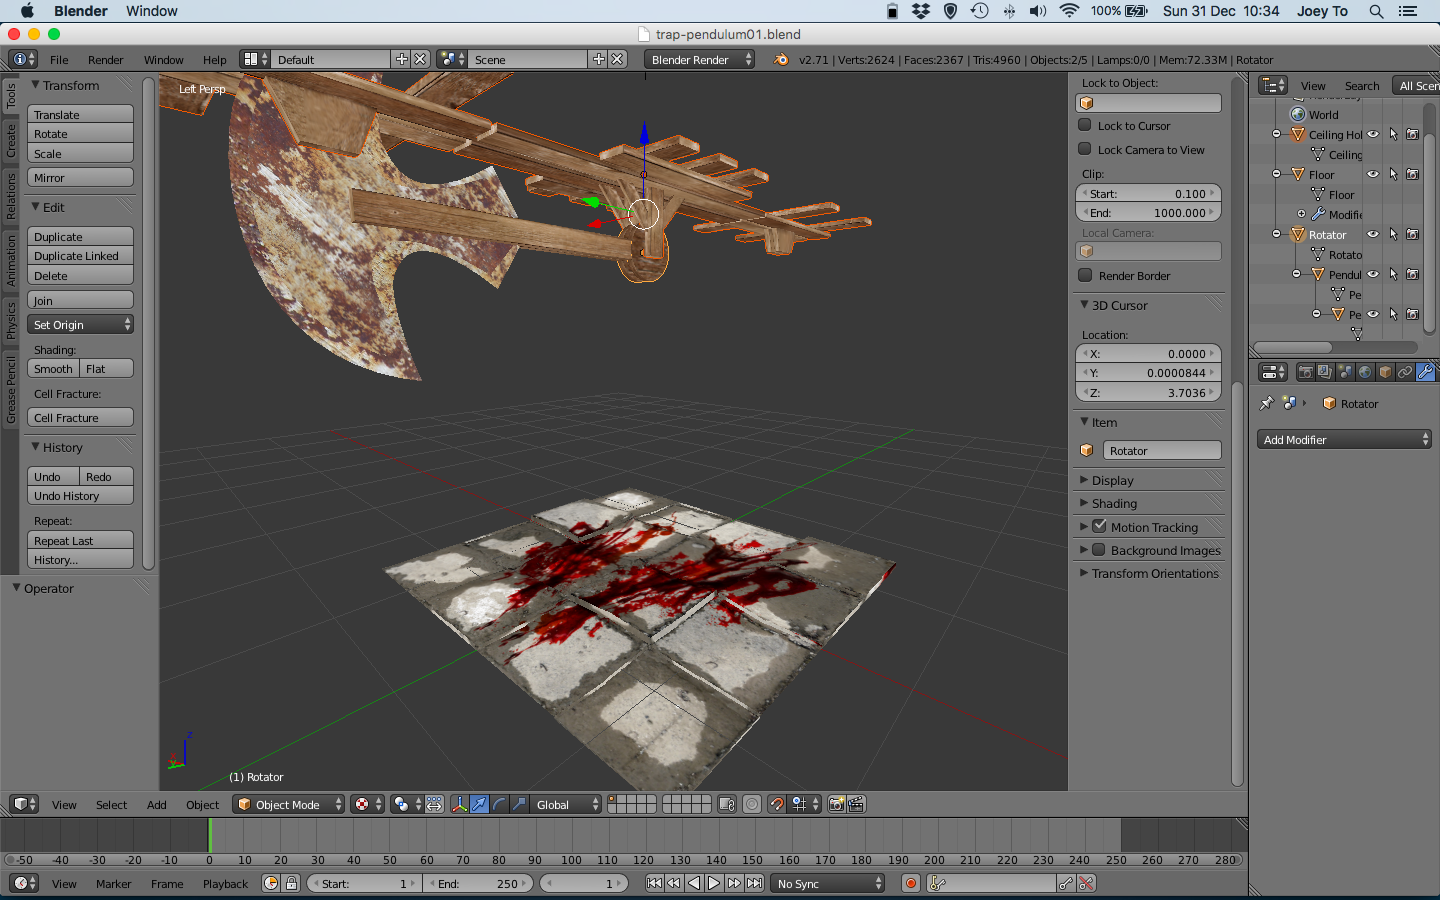1440x900 pixels.
Task: Open the Render menu in header
Action: point(105,59)
